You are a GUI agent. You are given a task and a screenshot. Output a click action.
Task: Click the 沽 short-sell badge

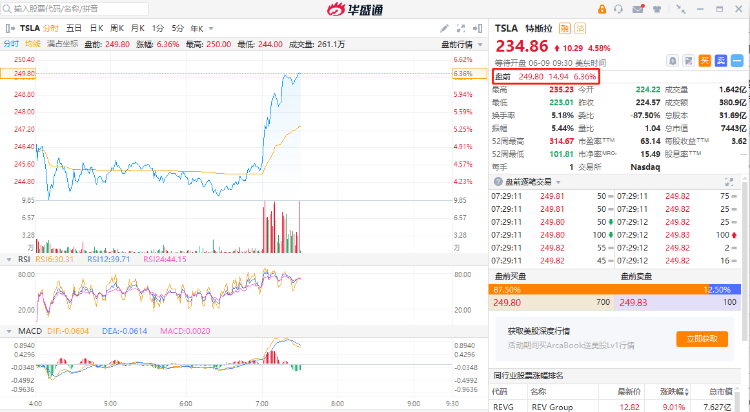580,28
